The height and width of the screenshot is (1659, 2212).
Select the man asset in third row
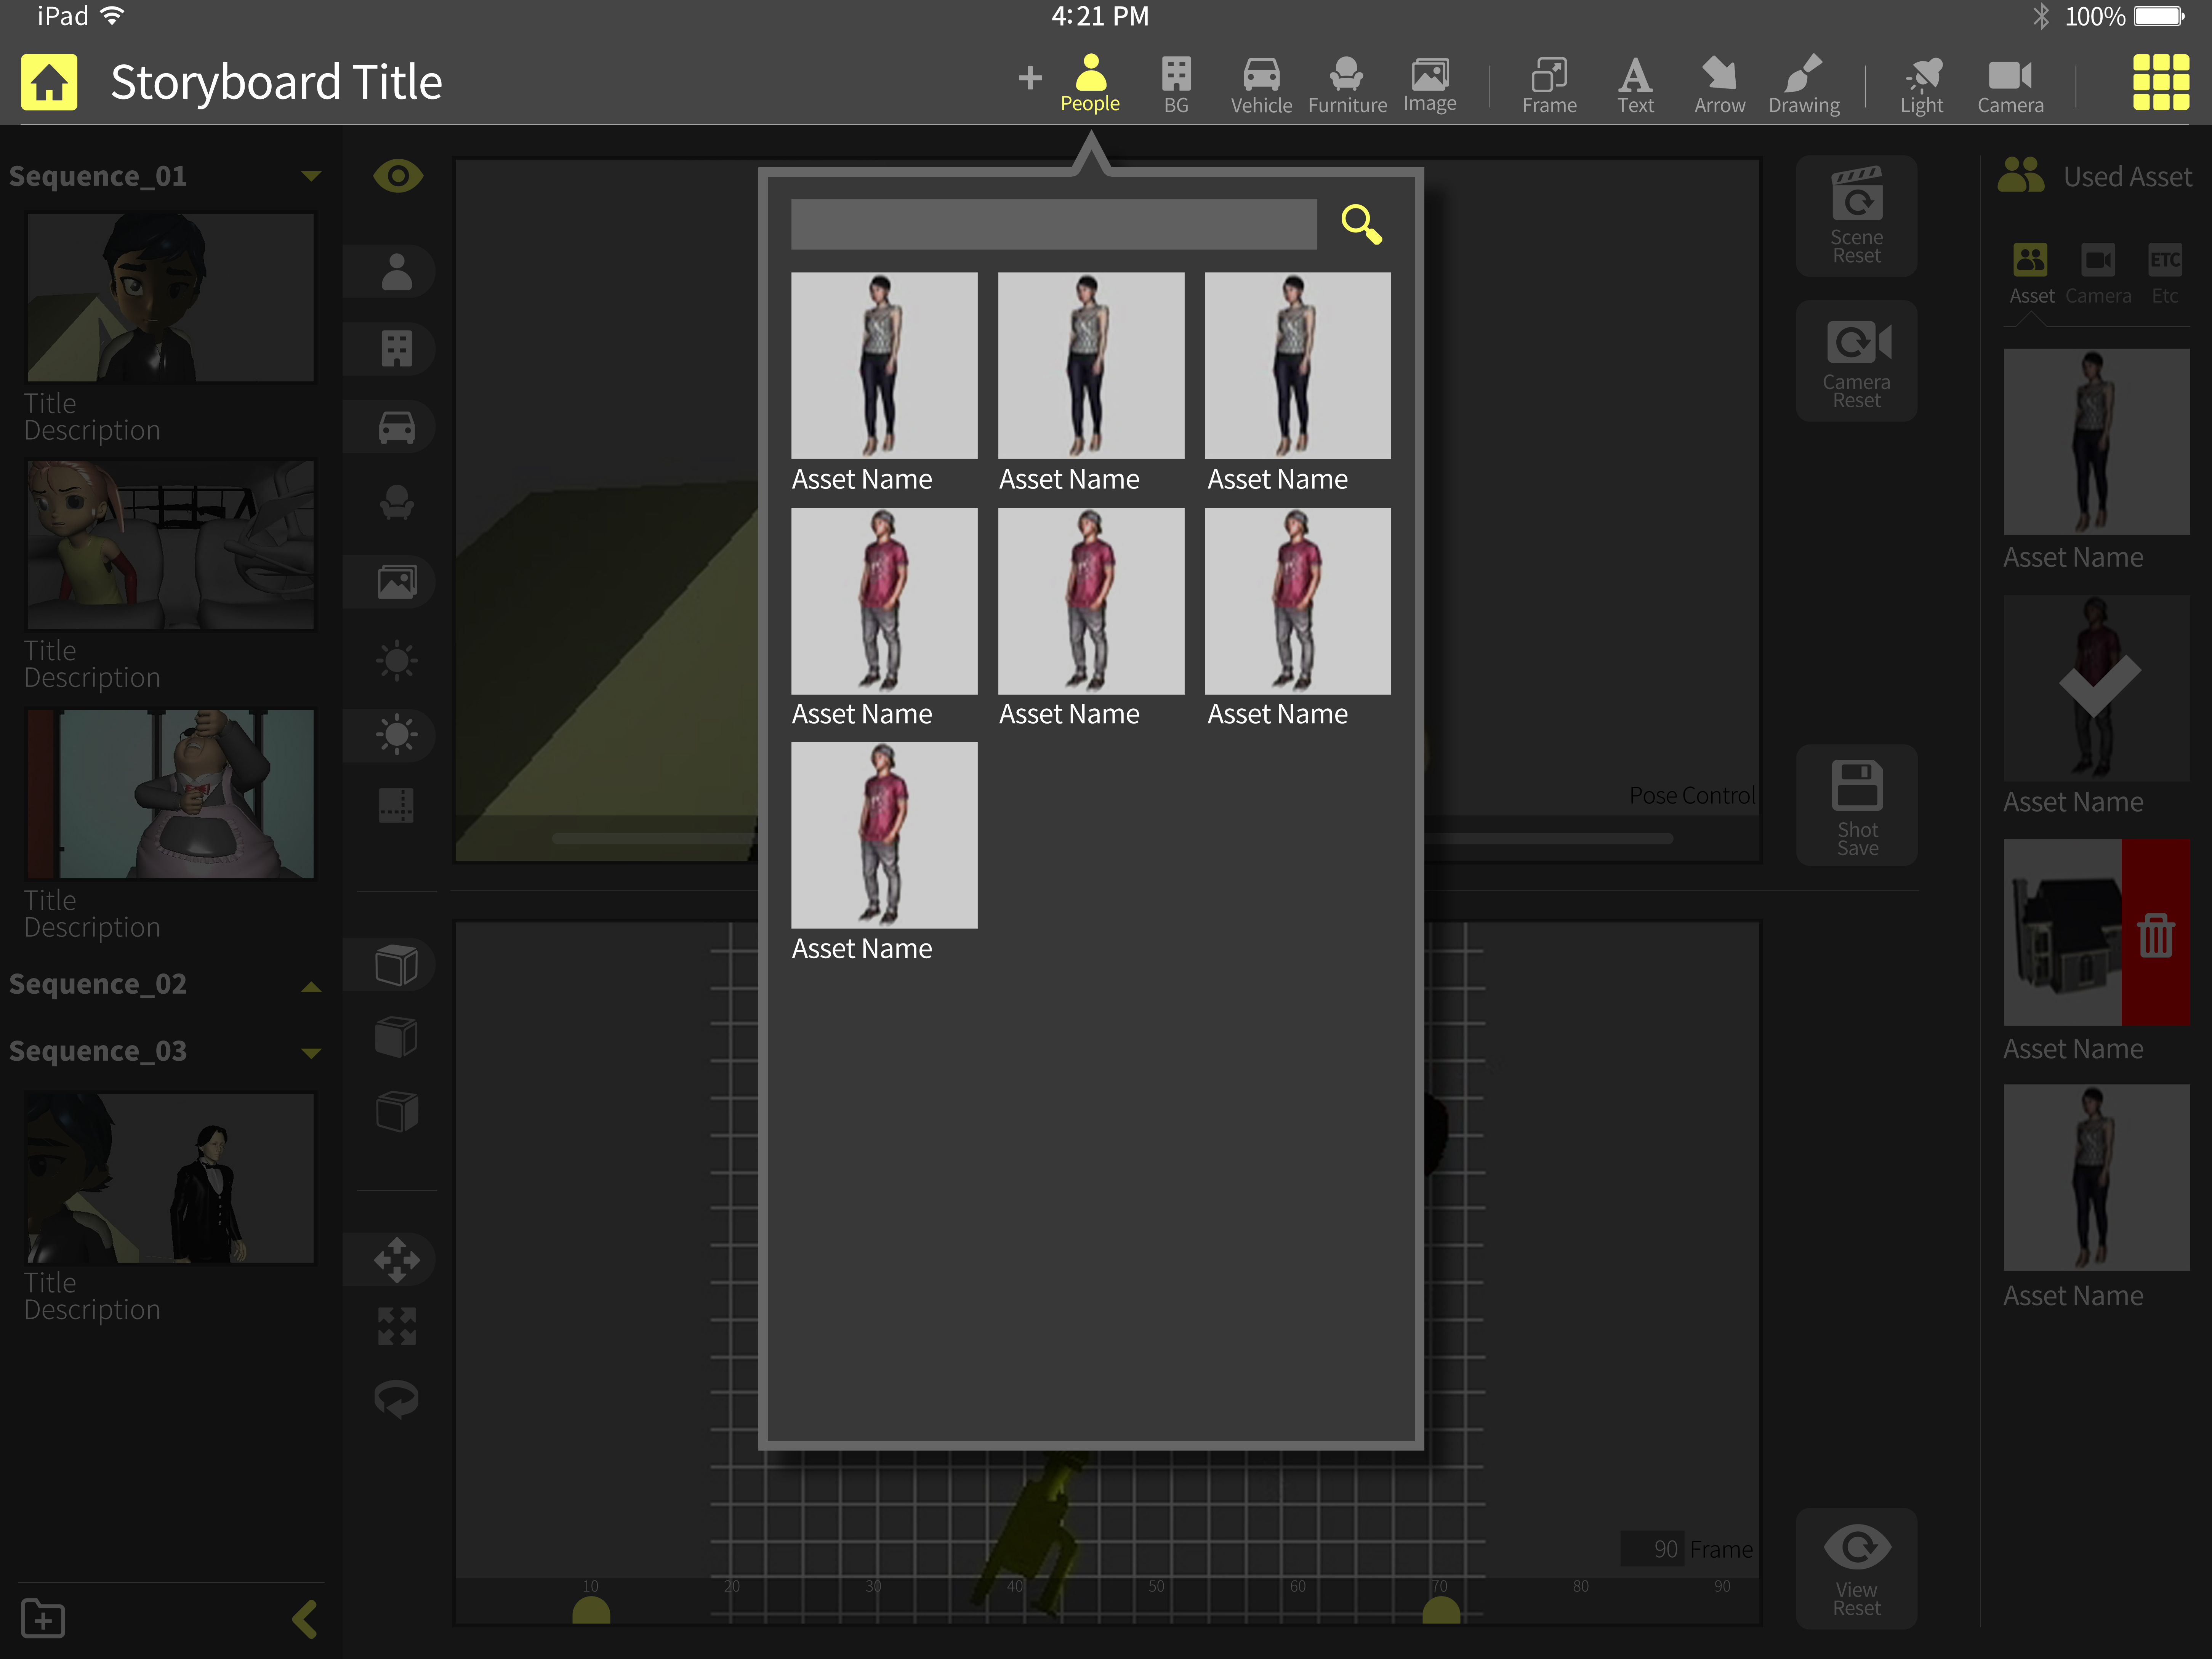click(x=884, y=835)
